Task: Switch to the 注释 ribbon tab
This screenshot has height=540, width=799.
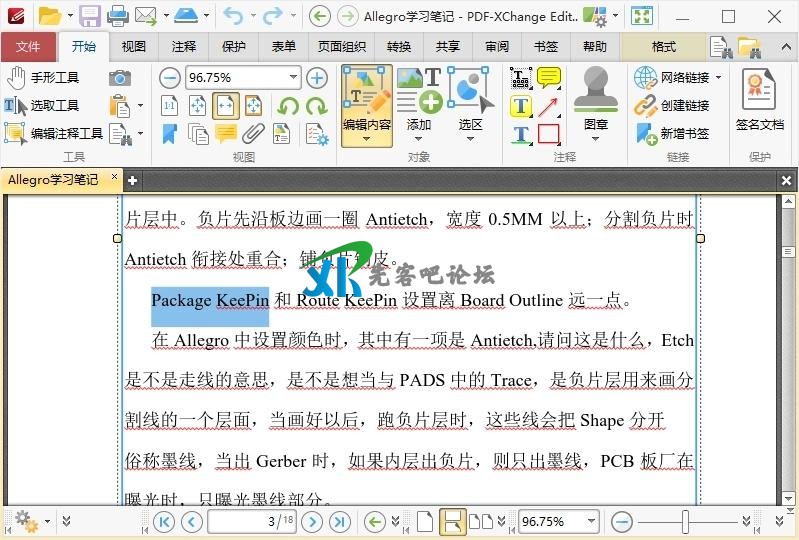Action: [184, 47]
